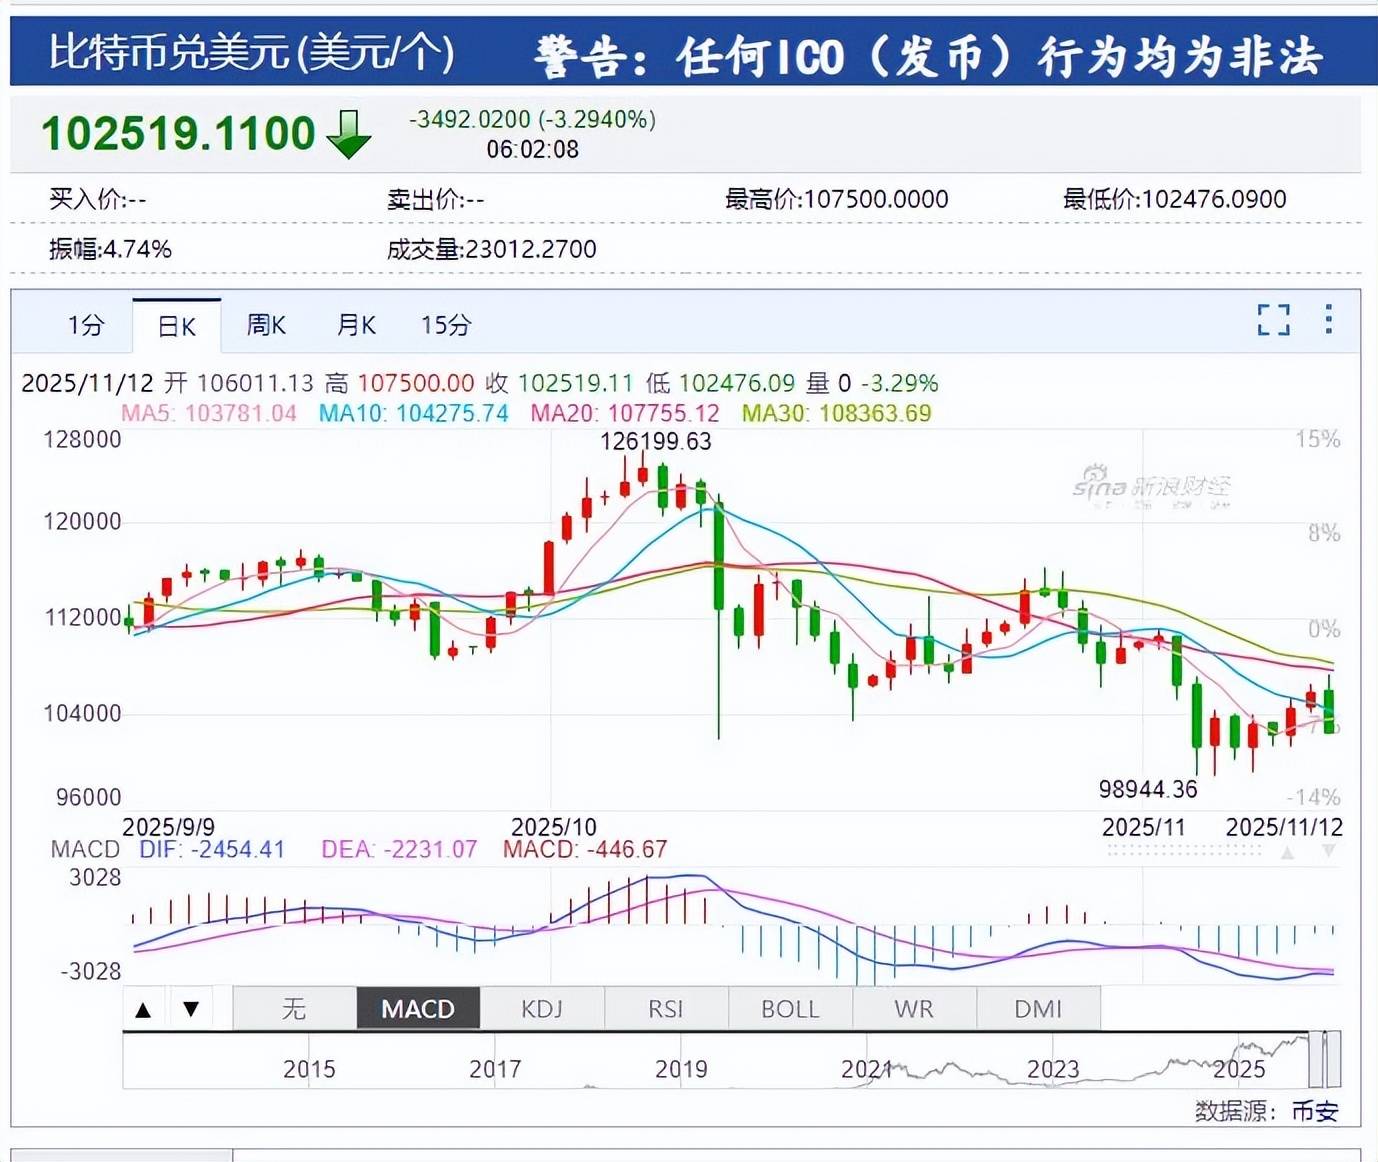This screenshot has width=1378, height=1162.
Task: Select 无 to hide indicators
Action: pos(294,1009)
